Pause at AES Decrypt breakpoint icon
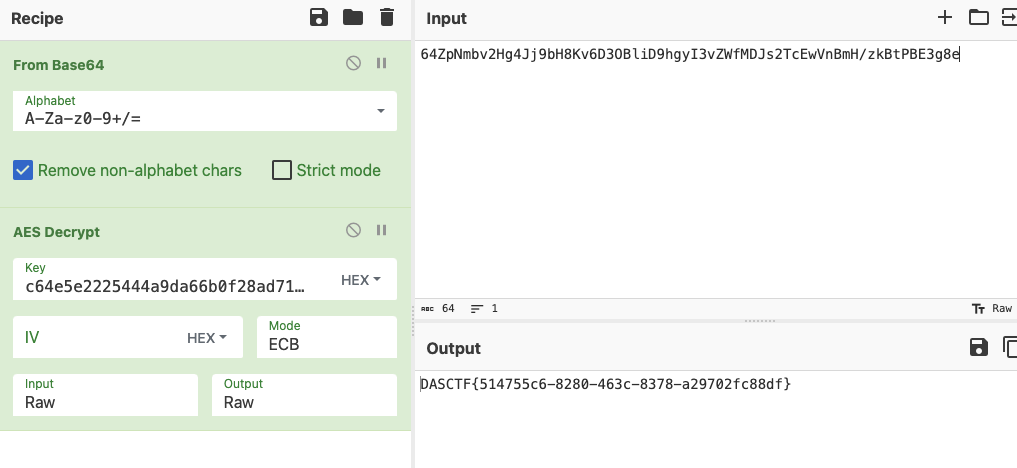This screenshot has width=1017, height=468. click(x=381, y=231)
